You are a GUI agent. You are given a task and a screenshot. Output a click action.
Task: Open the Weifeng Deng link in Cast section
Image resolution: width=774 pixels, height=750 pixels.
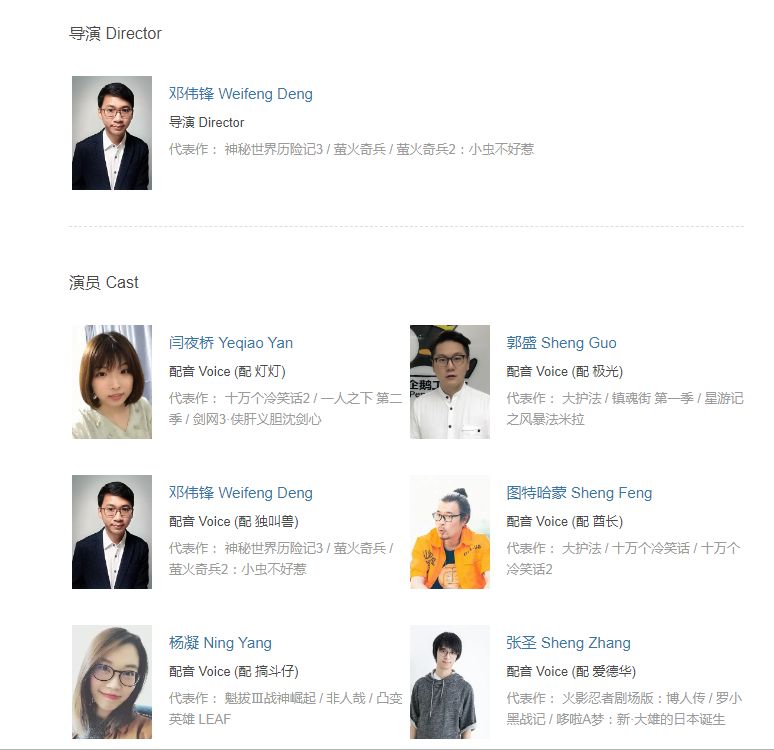(240, 493)
